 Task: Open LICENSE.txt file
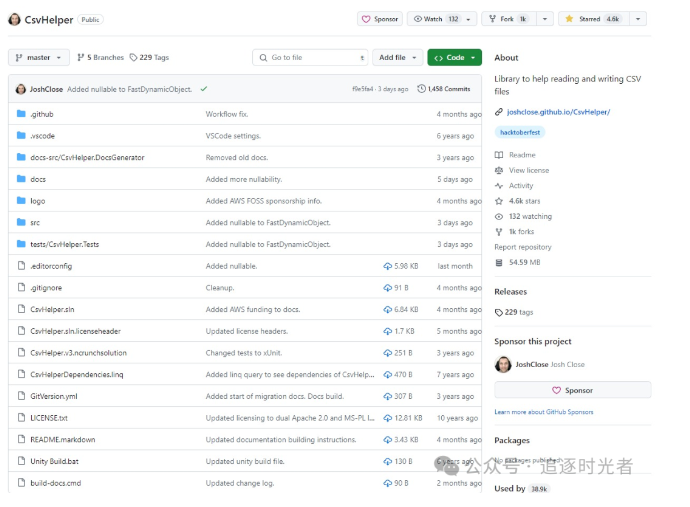pyautogui.click(x=49, y=418)
